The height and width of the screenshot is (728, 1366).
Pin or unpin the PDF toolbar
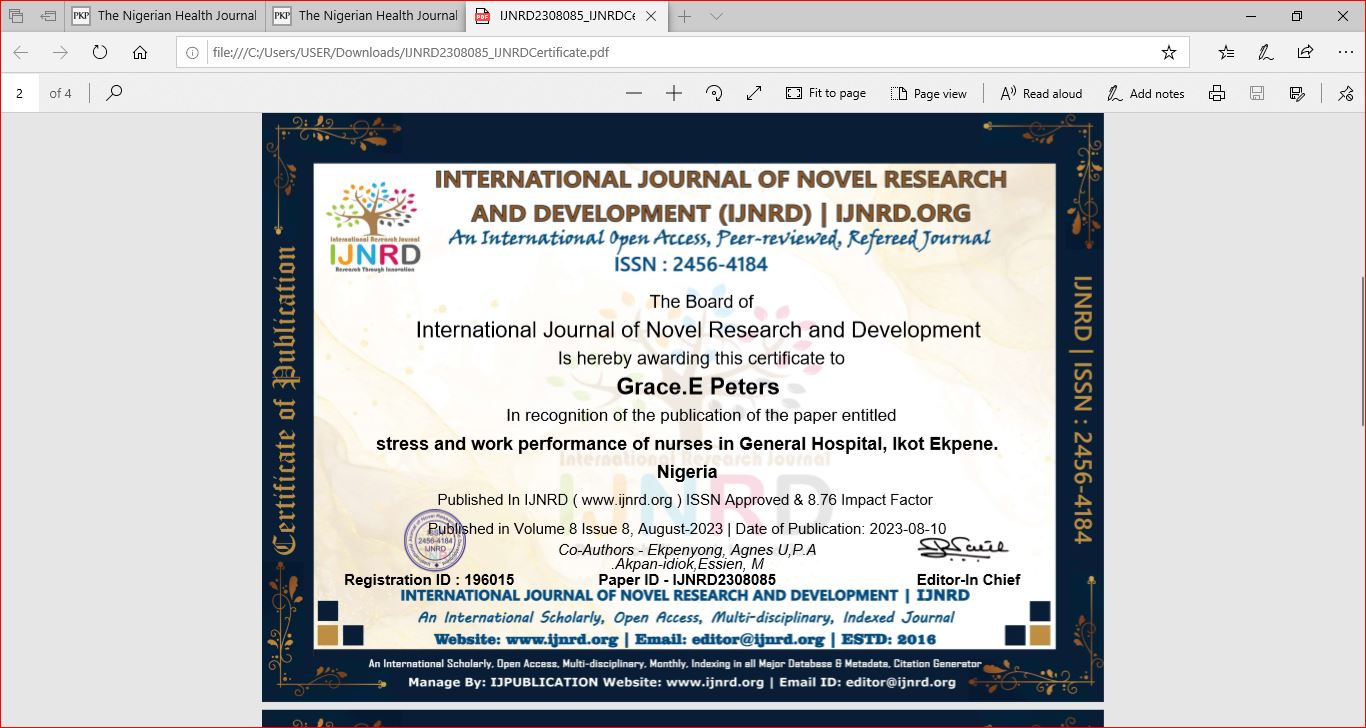1345,93
